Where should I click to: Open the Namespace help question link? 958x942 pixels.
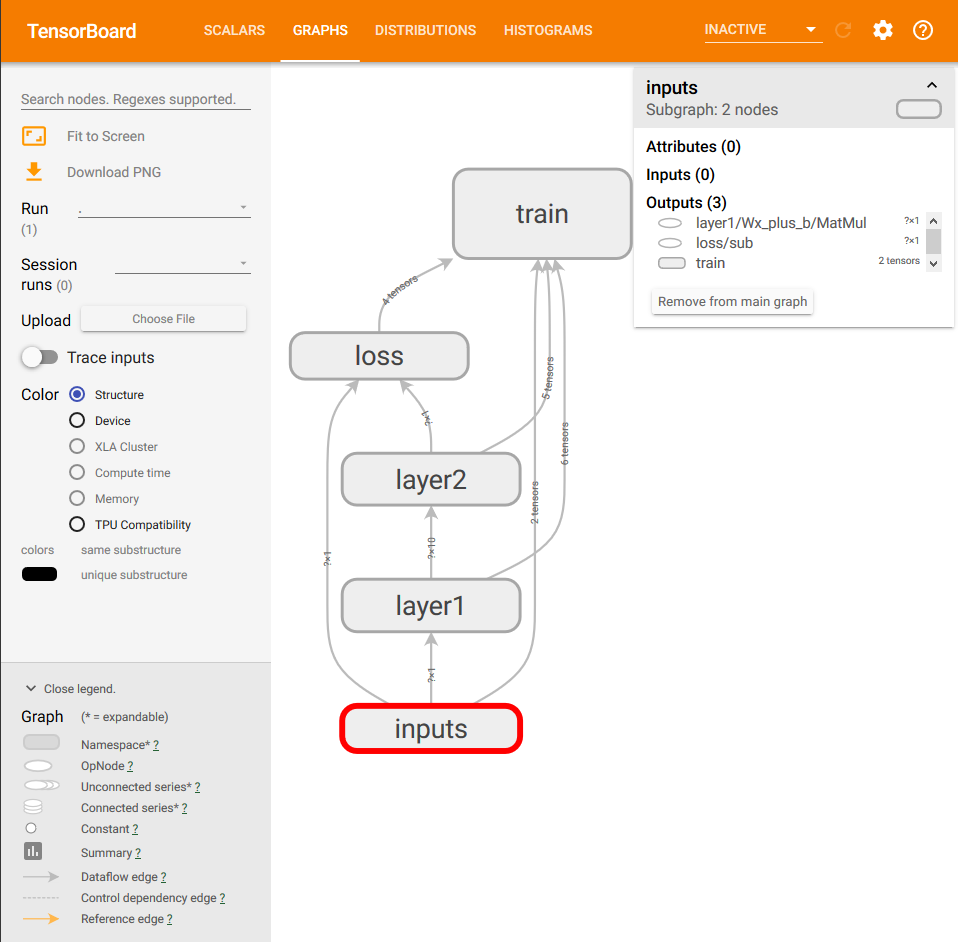coord(156,745)
